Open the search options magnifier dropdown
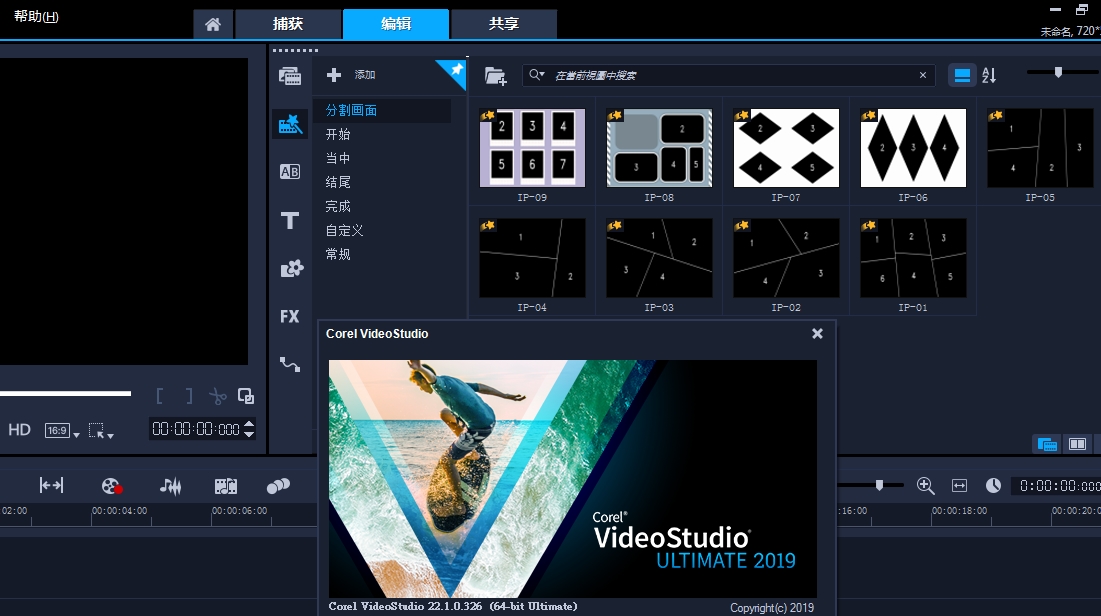The image size is (1101, 616). (x=536, y=74)
